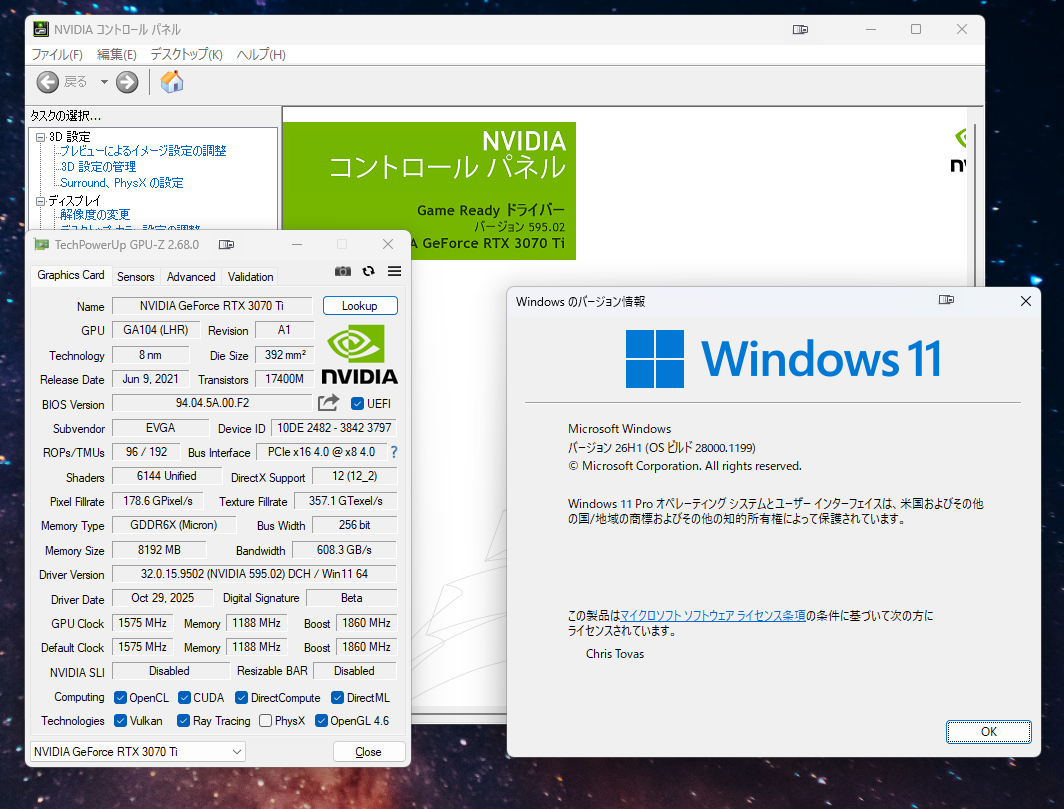The width and height of the screenshot is (1064, 809).
Task: Open the back history dropdown arrow
Action: click(x=104, y=82)
